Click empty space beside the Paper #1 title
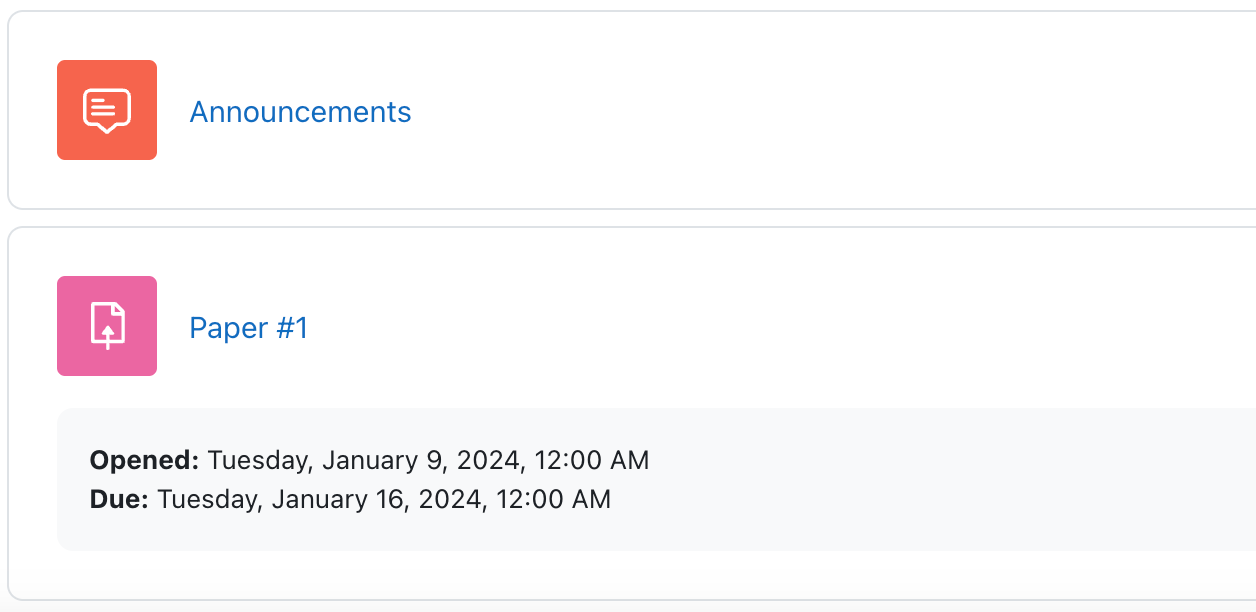The height and width of the screenshot is (612, 1256). 780,326
